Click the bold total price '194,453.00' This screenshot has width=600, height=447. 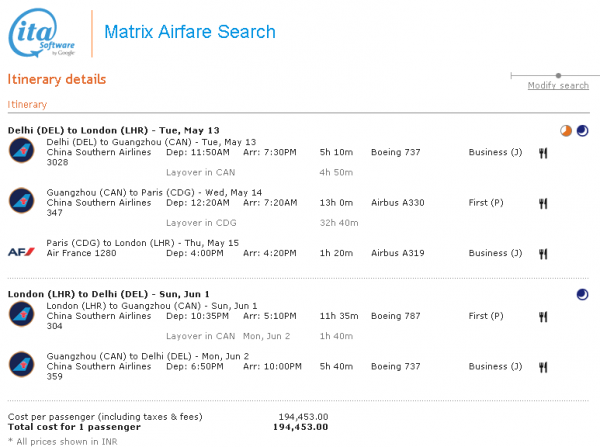pos(300,427)
